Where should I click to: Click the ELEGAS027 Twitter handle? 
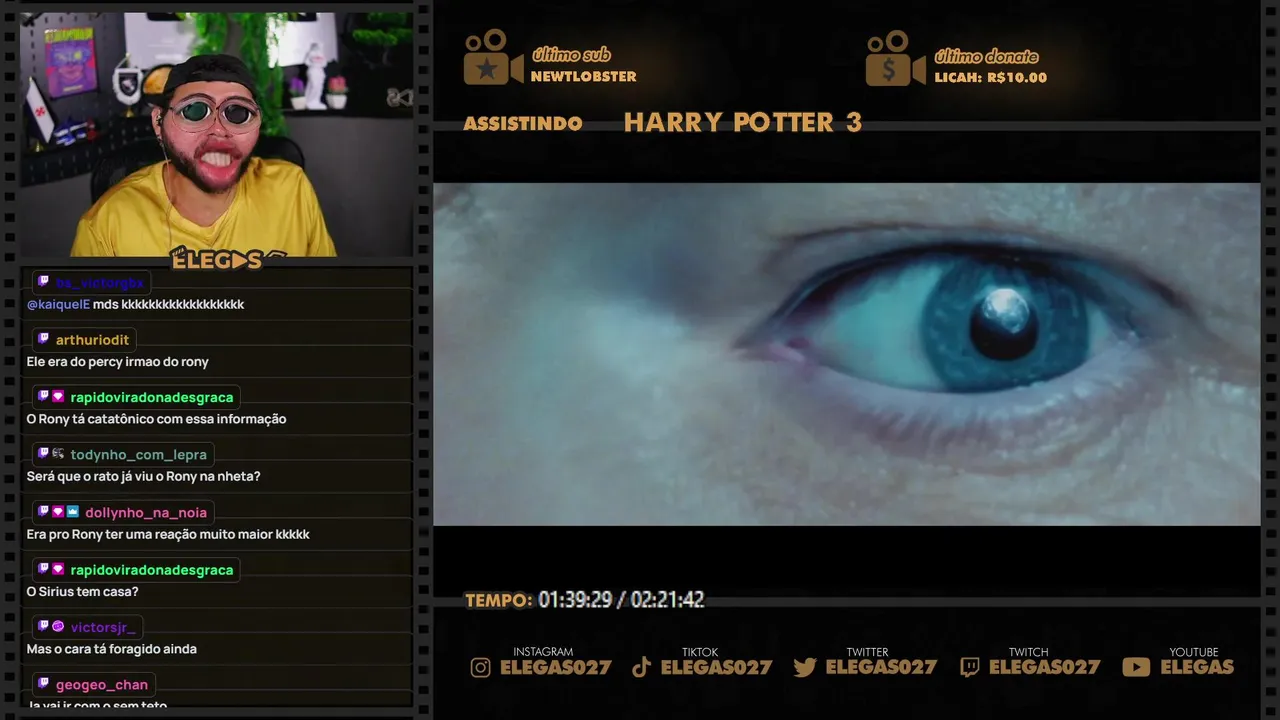881,667
